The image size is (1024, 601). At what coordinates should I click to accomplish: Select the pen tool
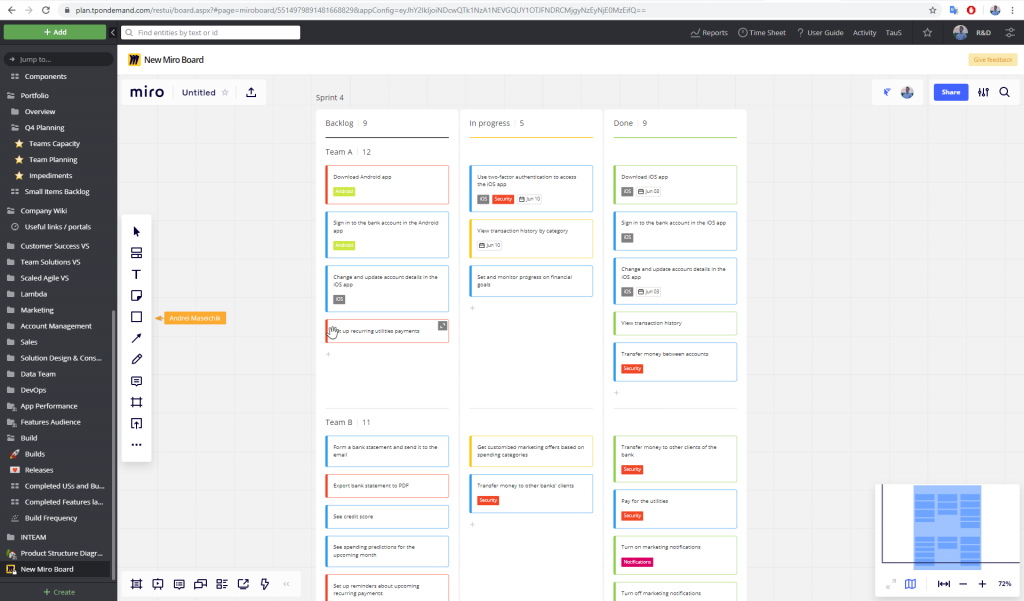pos(136,358)
